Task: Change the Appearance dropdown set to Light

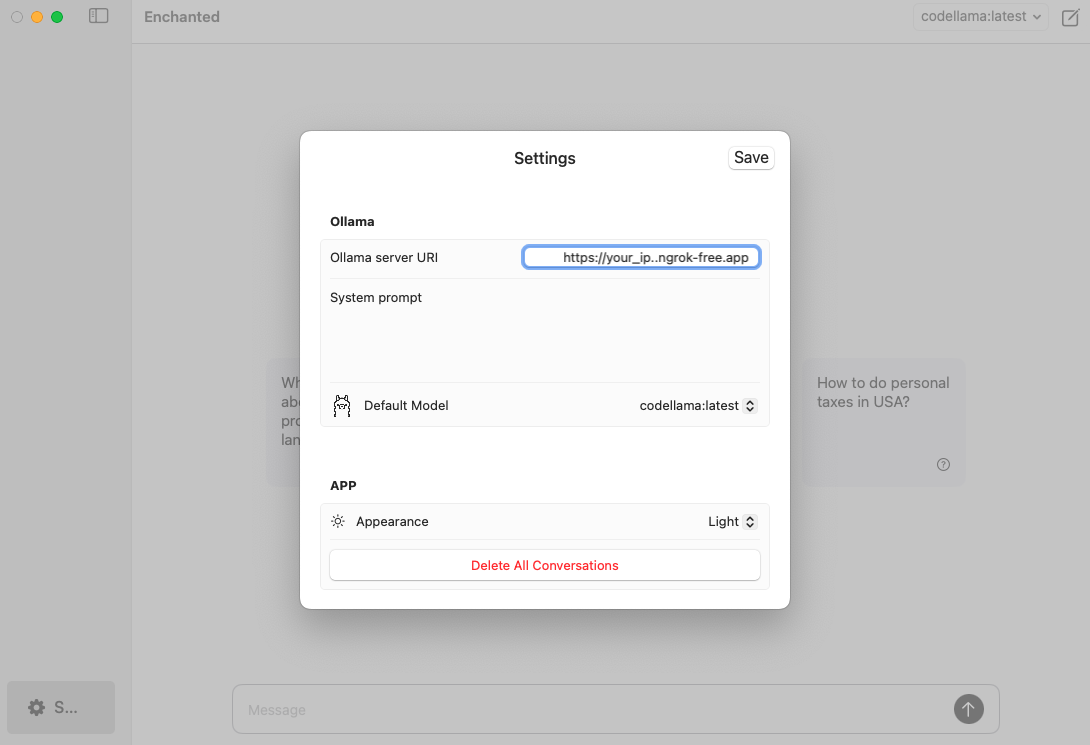Action: tap(732, 522)
